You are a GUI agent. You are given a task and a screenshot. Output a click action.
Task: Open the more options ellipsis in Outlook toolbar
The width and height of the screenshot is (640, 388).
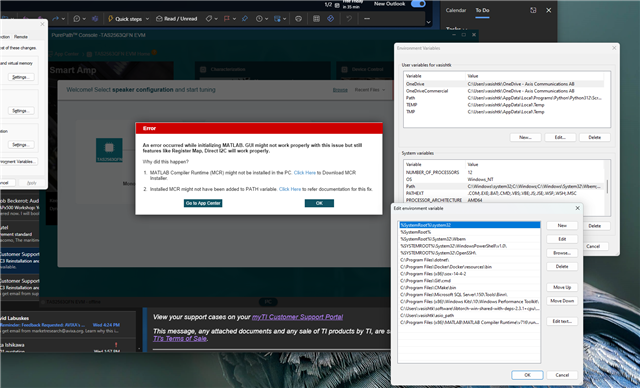pos(367,19)
